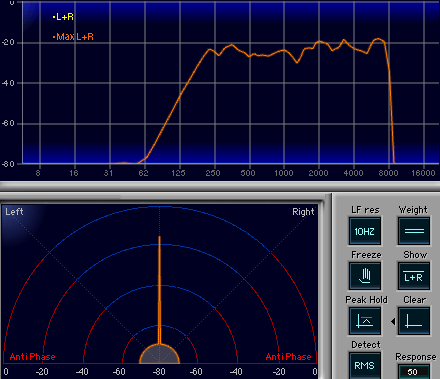The height and width of the screenshot is (379, 440).
Task: Toggle the Weight flat-lines button
Action: coord(414,231)
